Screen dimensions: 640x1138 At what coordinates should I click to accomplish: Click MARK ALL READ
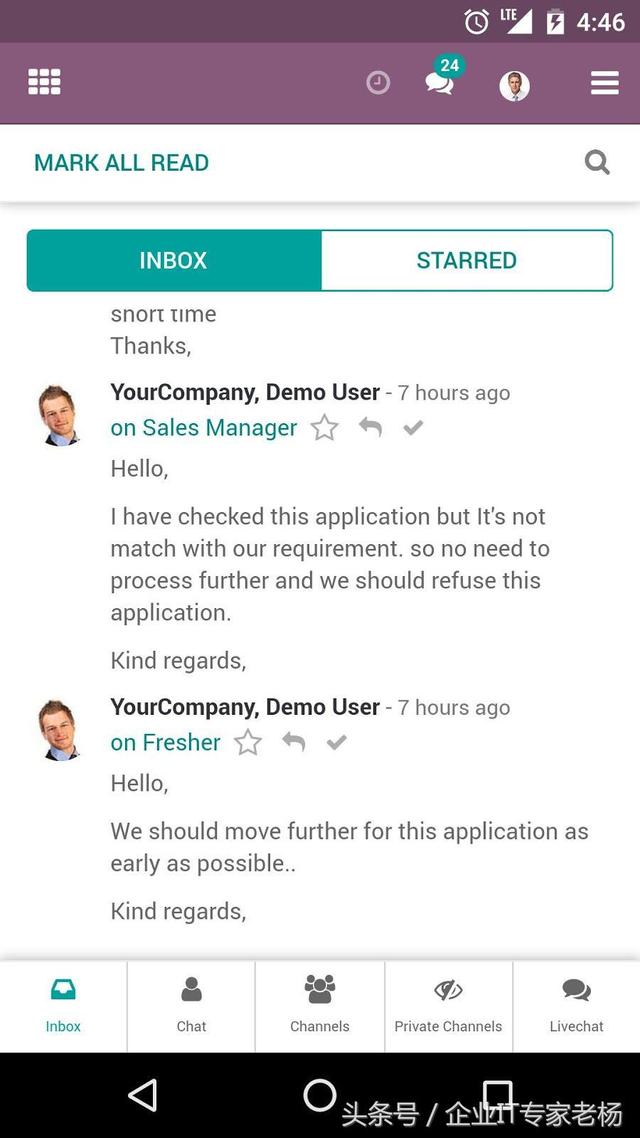tap(121, 162)
